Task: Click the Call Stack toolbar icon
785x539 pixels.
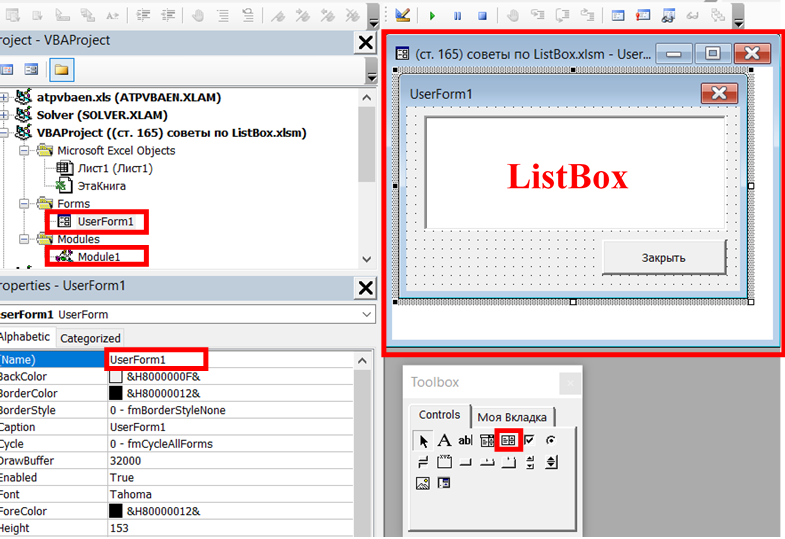Action: pos(717,16)
